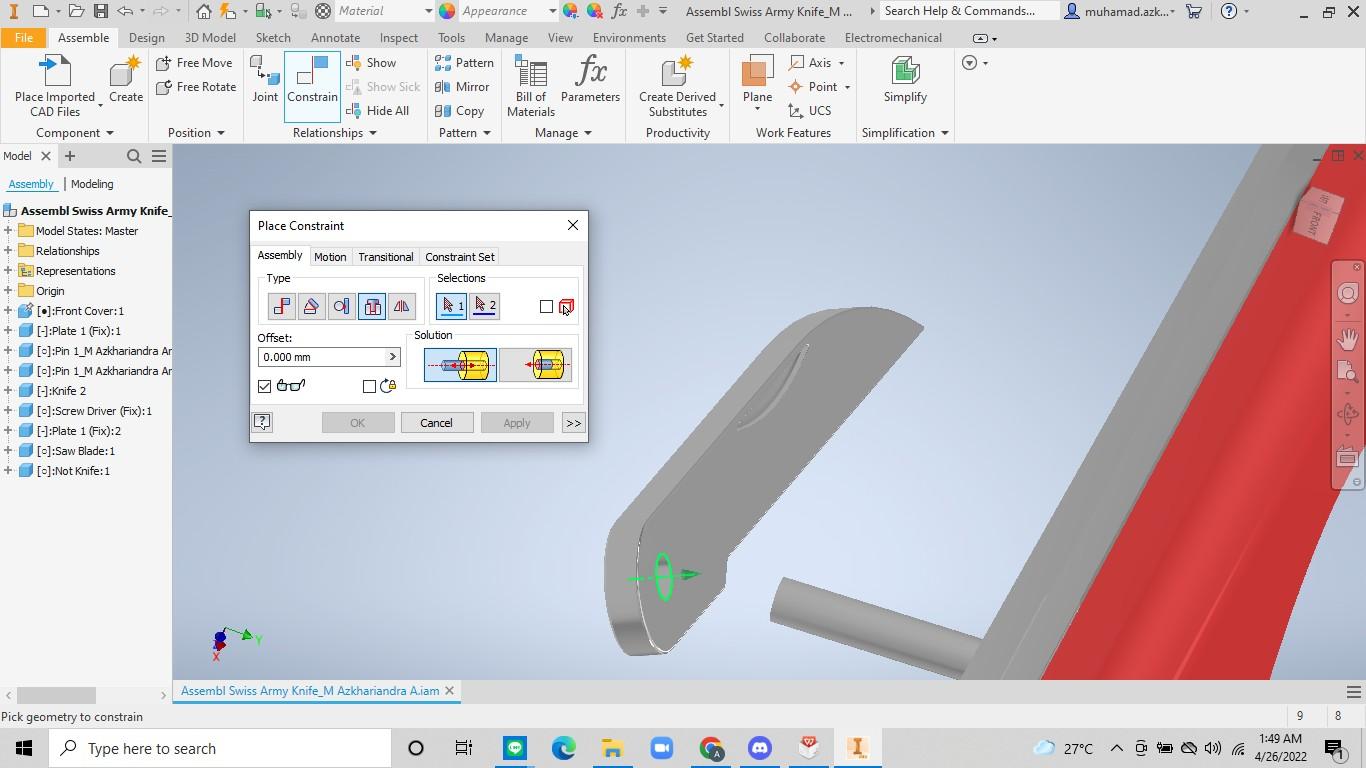
Task: Expand Saw Blade:1 tree node
Action: (8, 451)
